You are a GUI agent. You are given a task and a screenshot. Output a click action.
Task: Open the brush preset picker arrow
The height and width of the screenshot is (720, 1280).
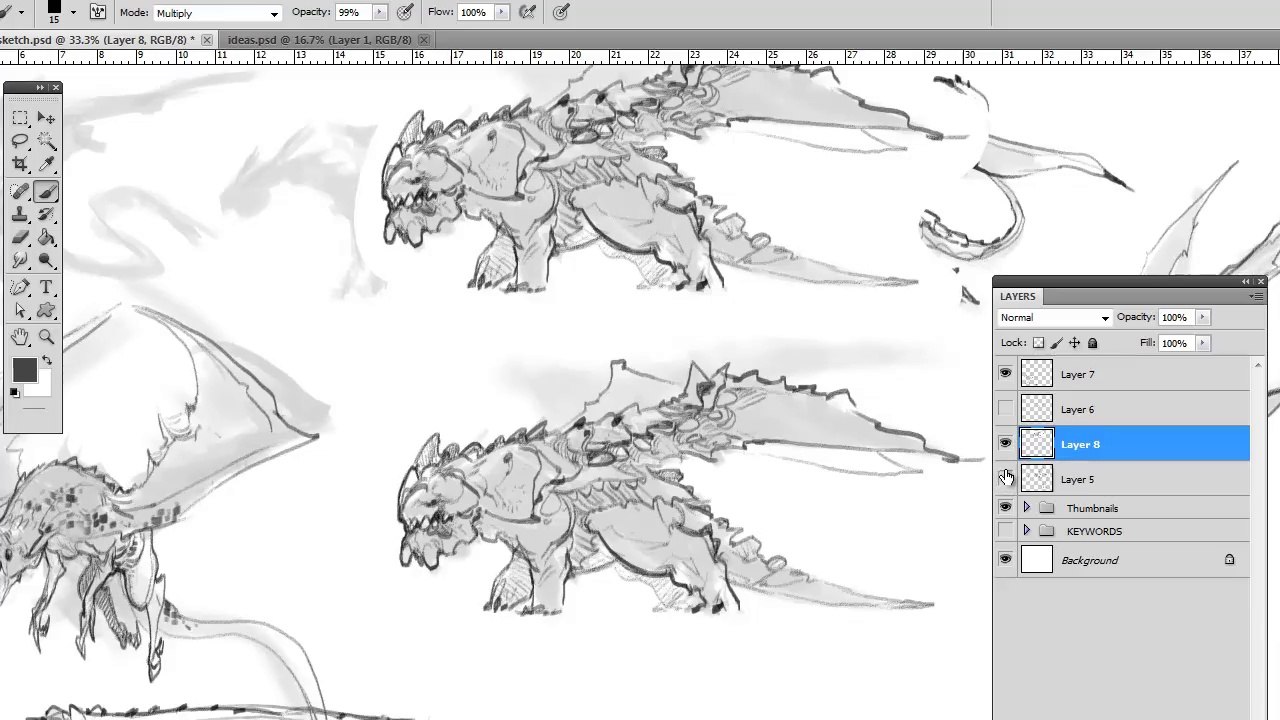(73, 13)
